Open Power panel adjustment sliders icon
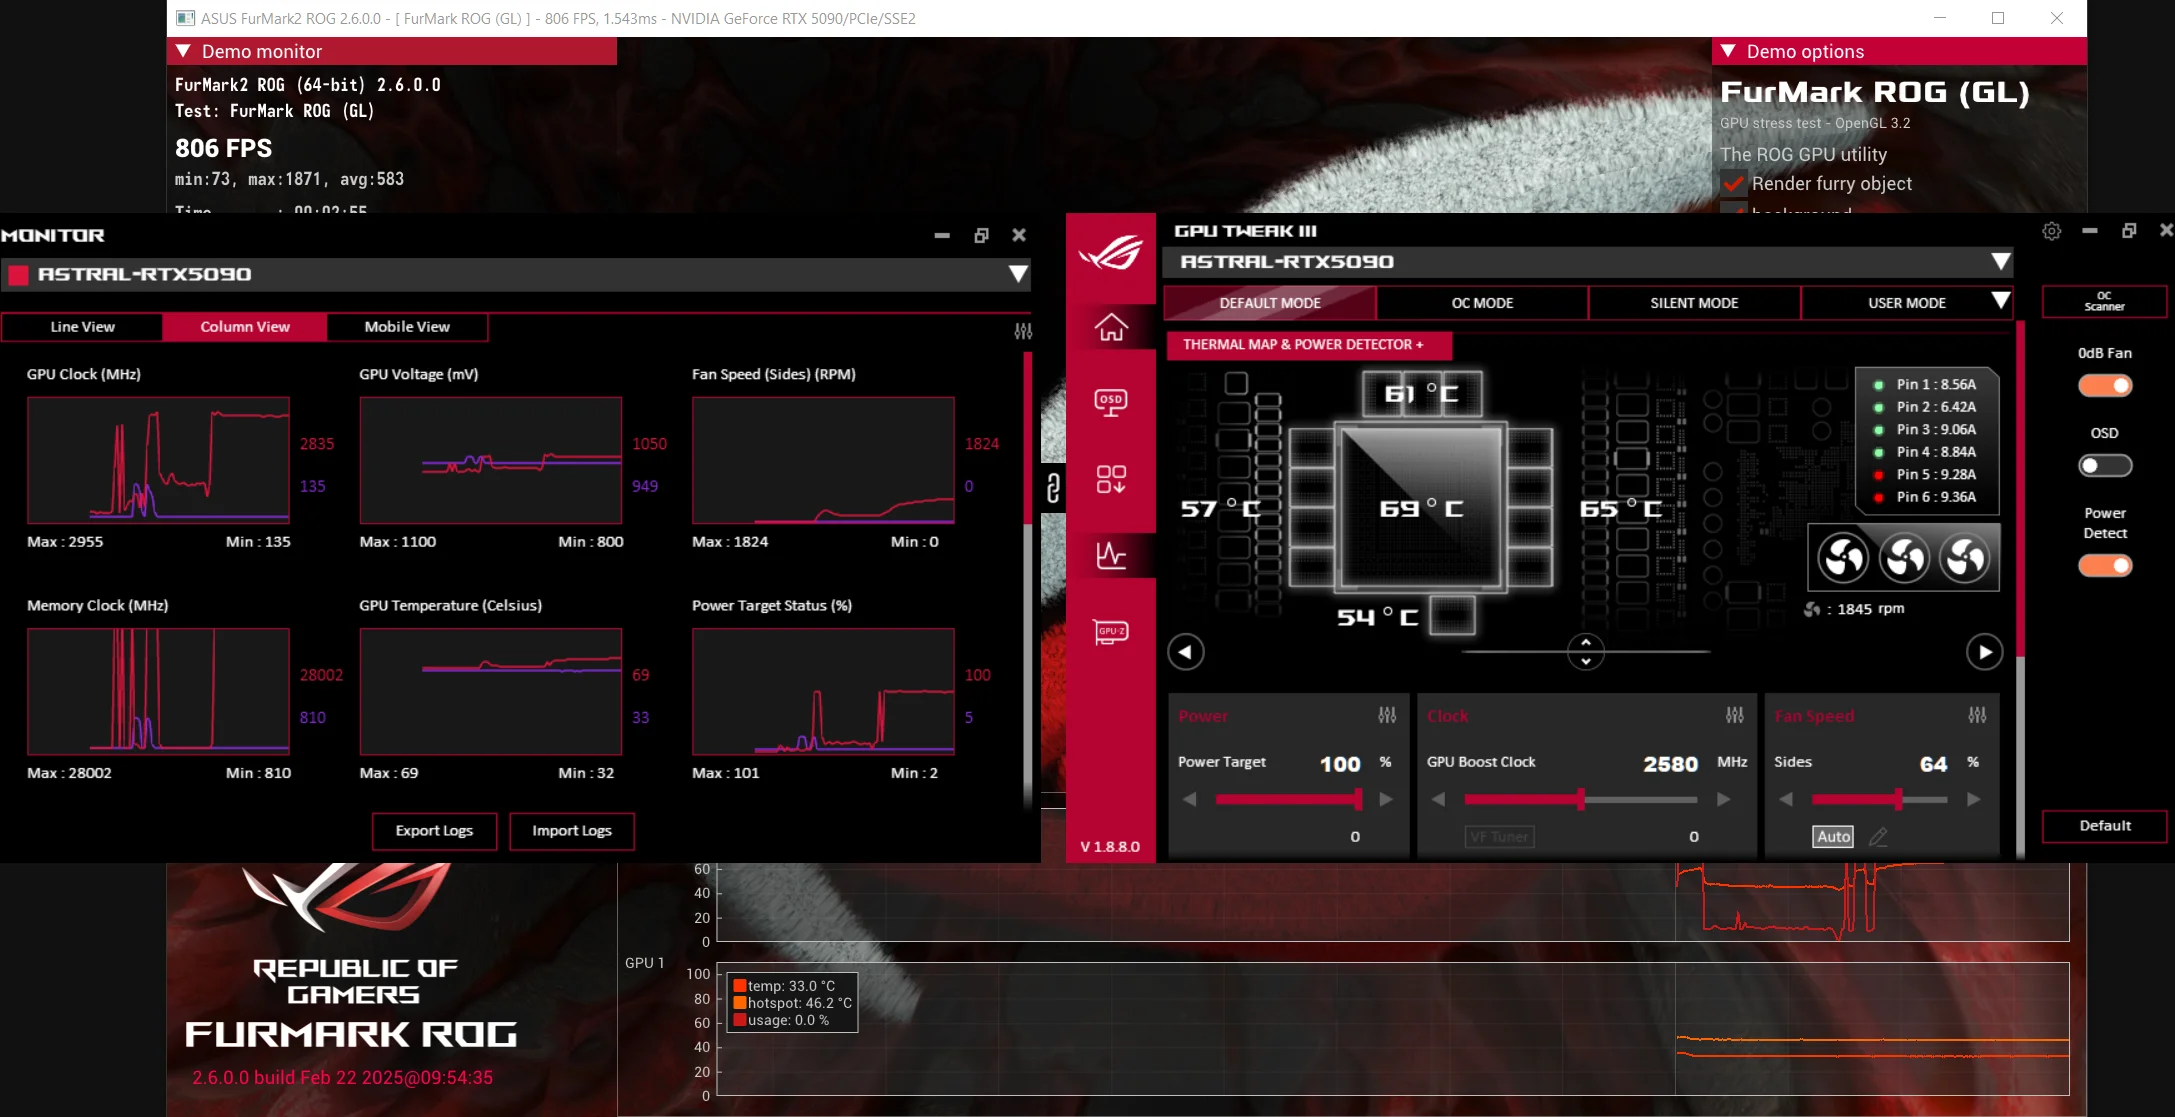This screenshot has height=1117, width=2175. [1387, 715]
